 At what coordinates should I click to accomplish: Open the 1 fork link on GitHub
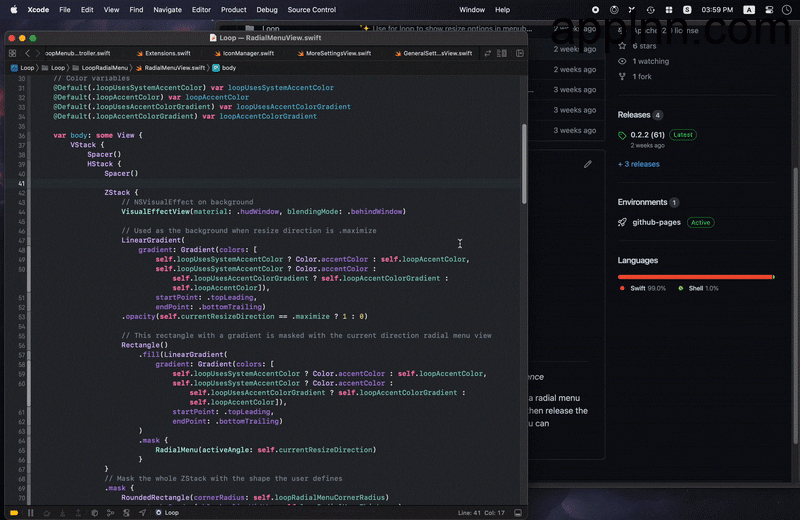click(x=635, y=77)
